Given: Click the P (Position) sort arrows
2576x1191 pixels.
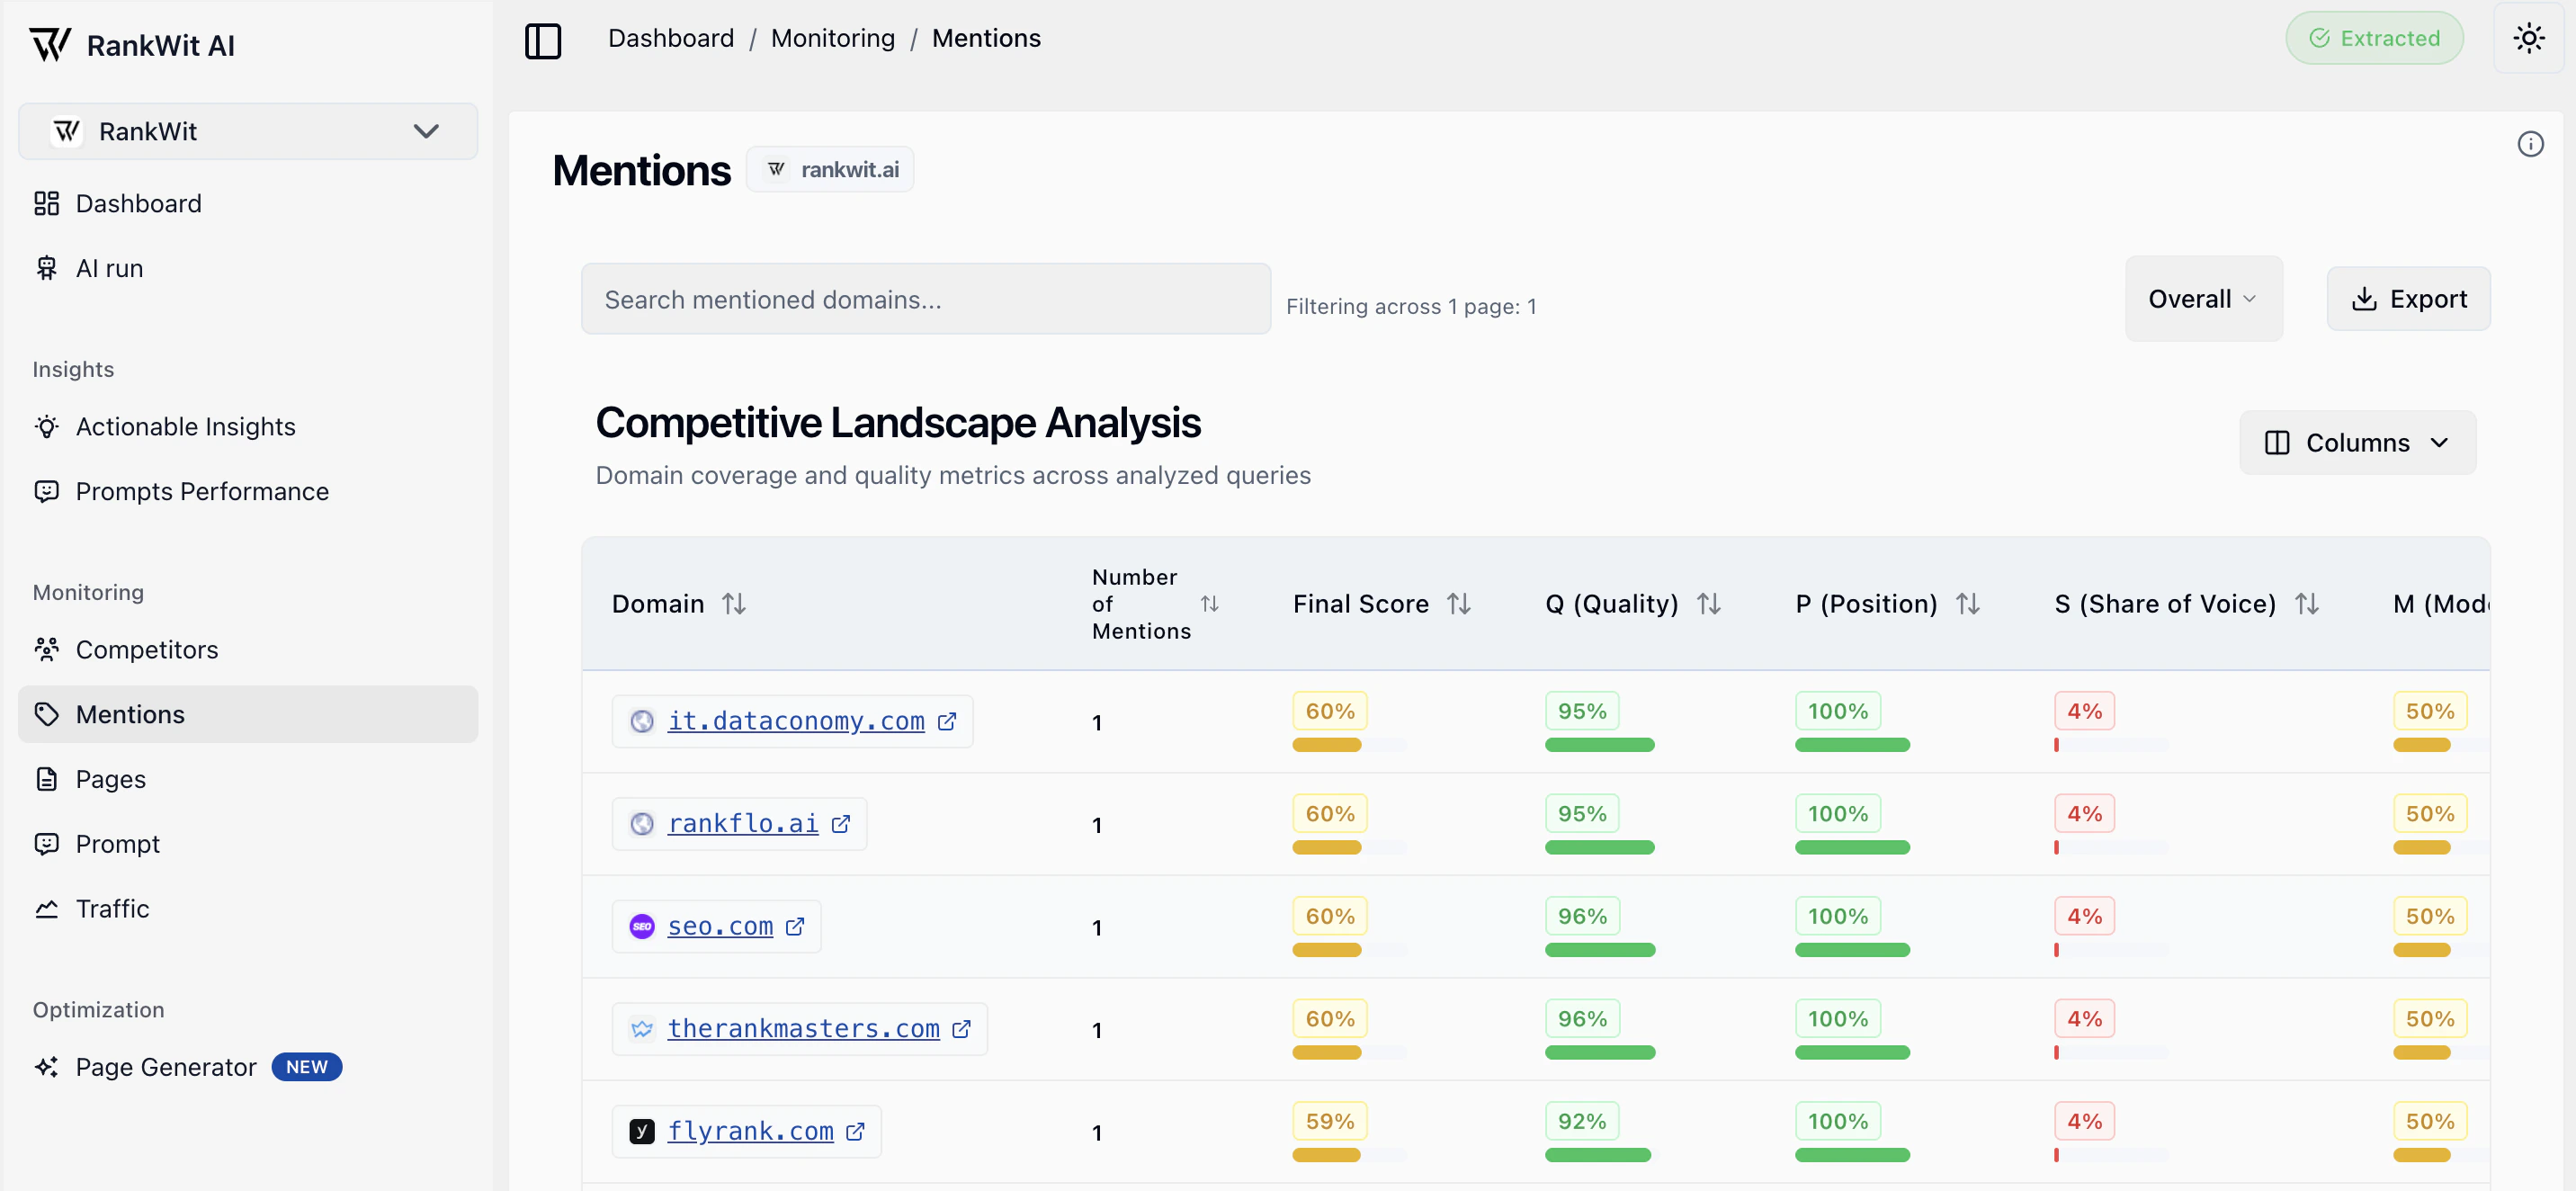Looking at the screenshot, I should click(1968, 604).
